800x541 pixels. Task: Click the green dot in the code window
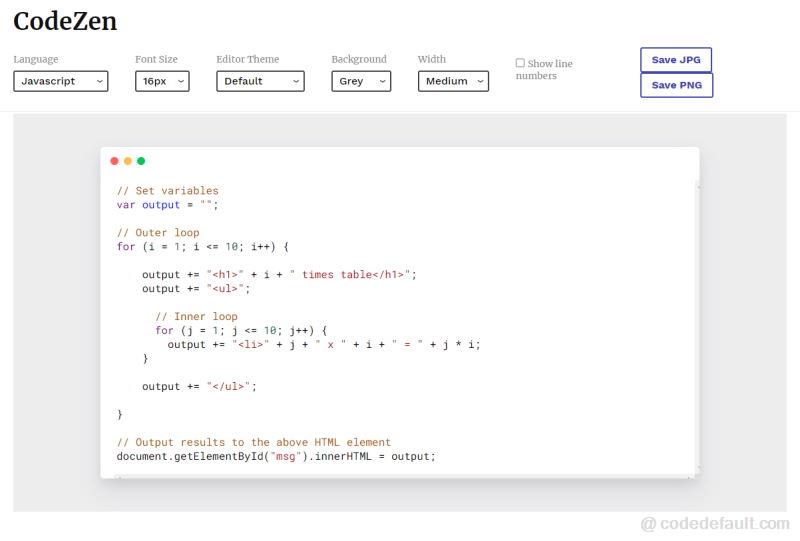pyautogui.click(x=141, y=161)
